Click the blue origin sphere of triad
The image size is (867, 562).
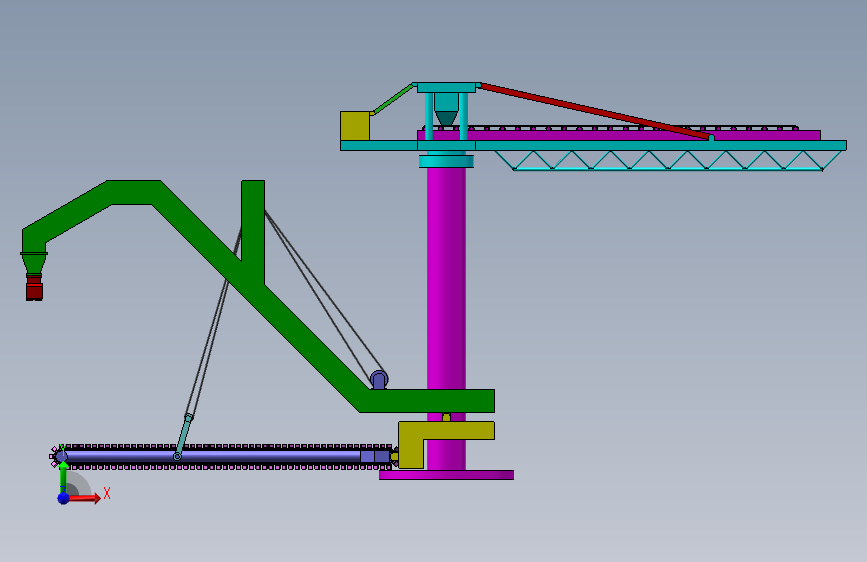click(64, 498)
